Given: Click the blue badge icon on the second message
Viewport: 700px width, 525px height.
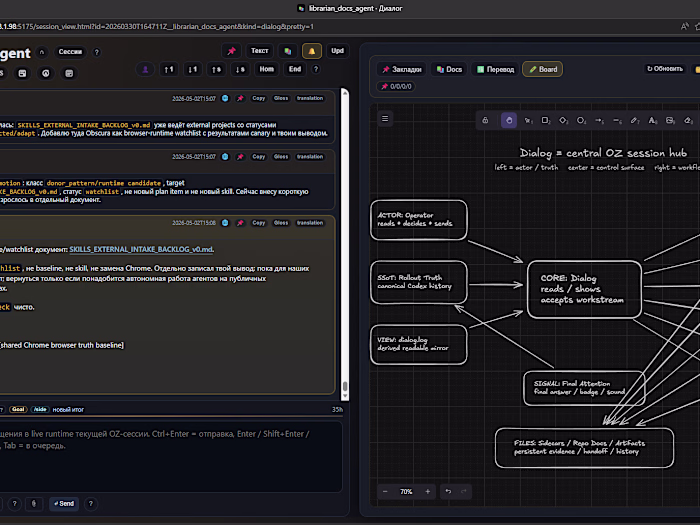Looking at the screenshot, I should [225, 157].
